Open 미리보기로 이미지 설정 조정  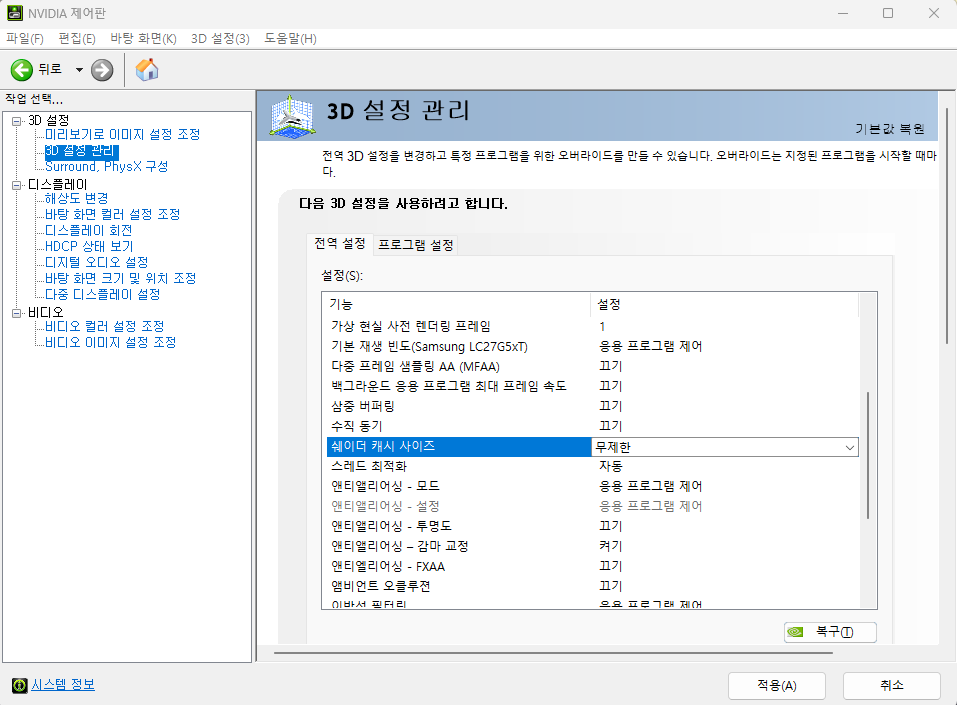123,134
